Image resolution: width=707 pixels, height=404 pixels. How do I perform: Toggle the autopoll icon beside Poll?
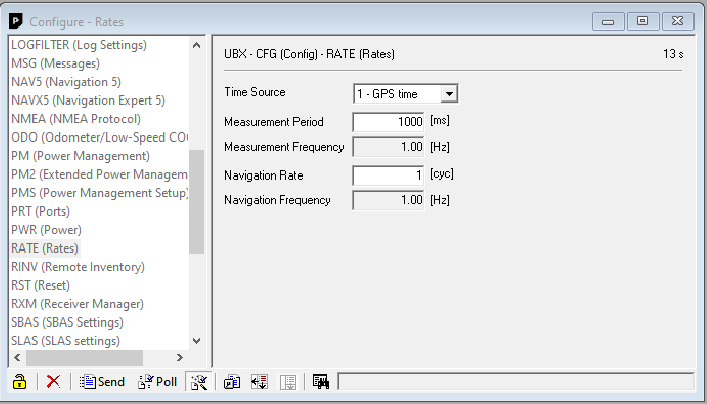tap(198, 382)
